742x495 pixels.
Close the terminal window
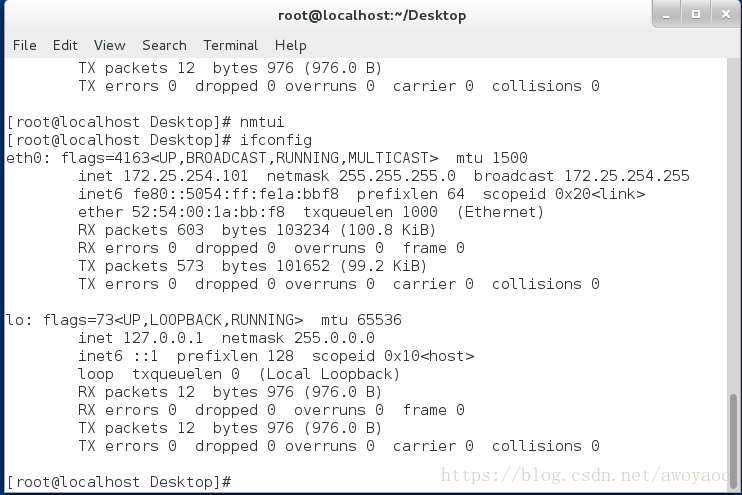[x=725, y=14]
